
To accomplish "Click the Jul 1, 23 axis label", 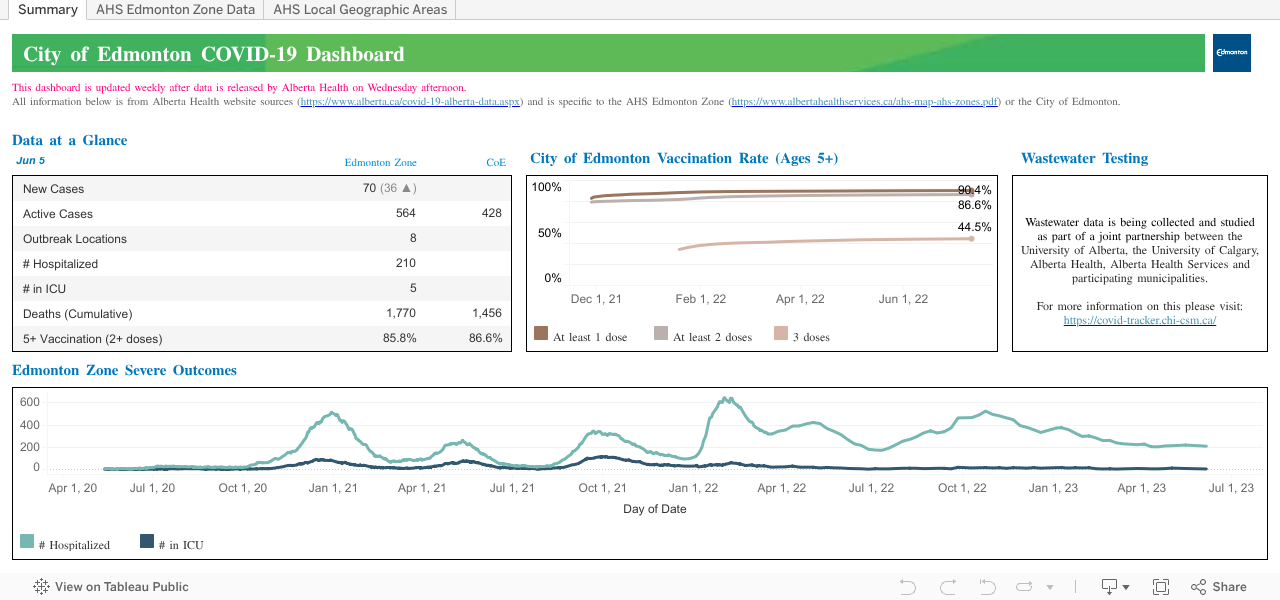I will pos(1231,488).
